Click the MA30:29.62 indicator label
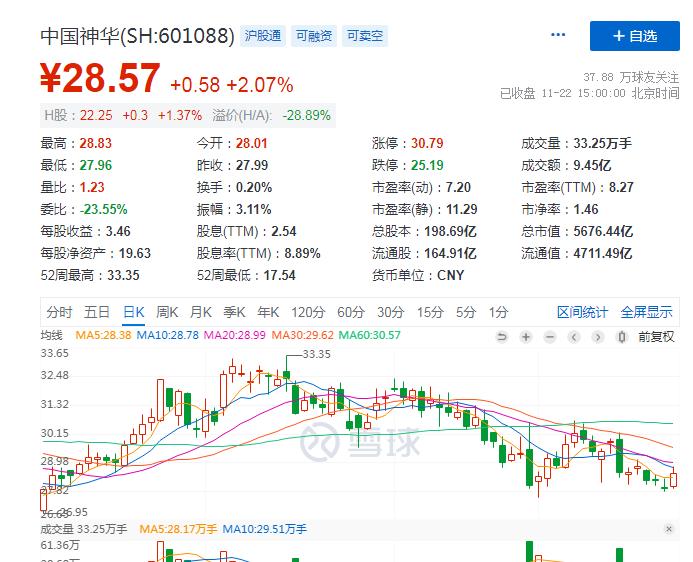 (302, 335)
